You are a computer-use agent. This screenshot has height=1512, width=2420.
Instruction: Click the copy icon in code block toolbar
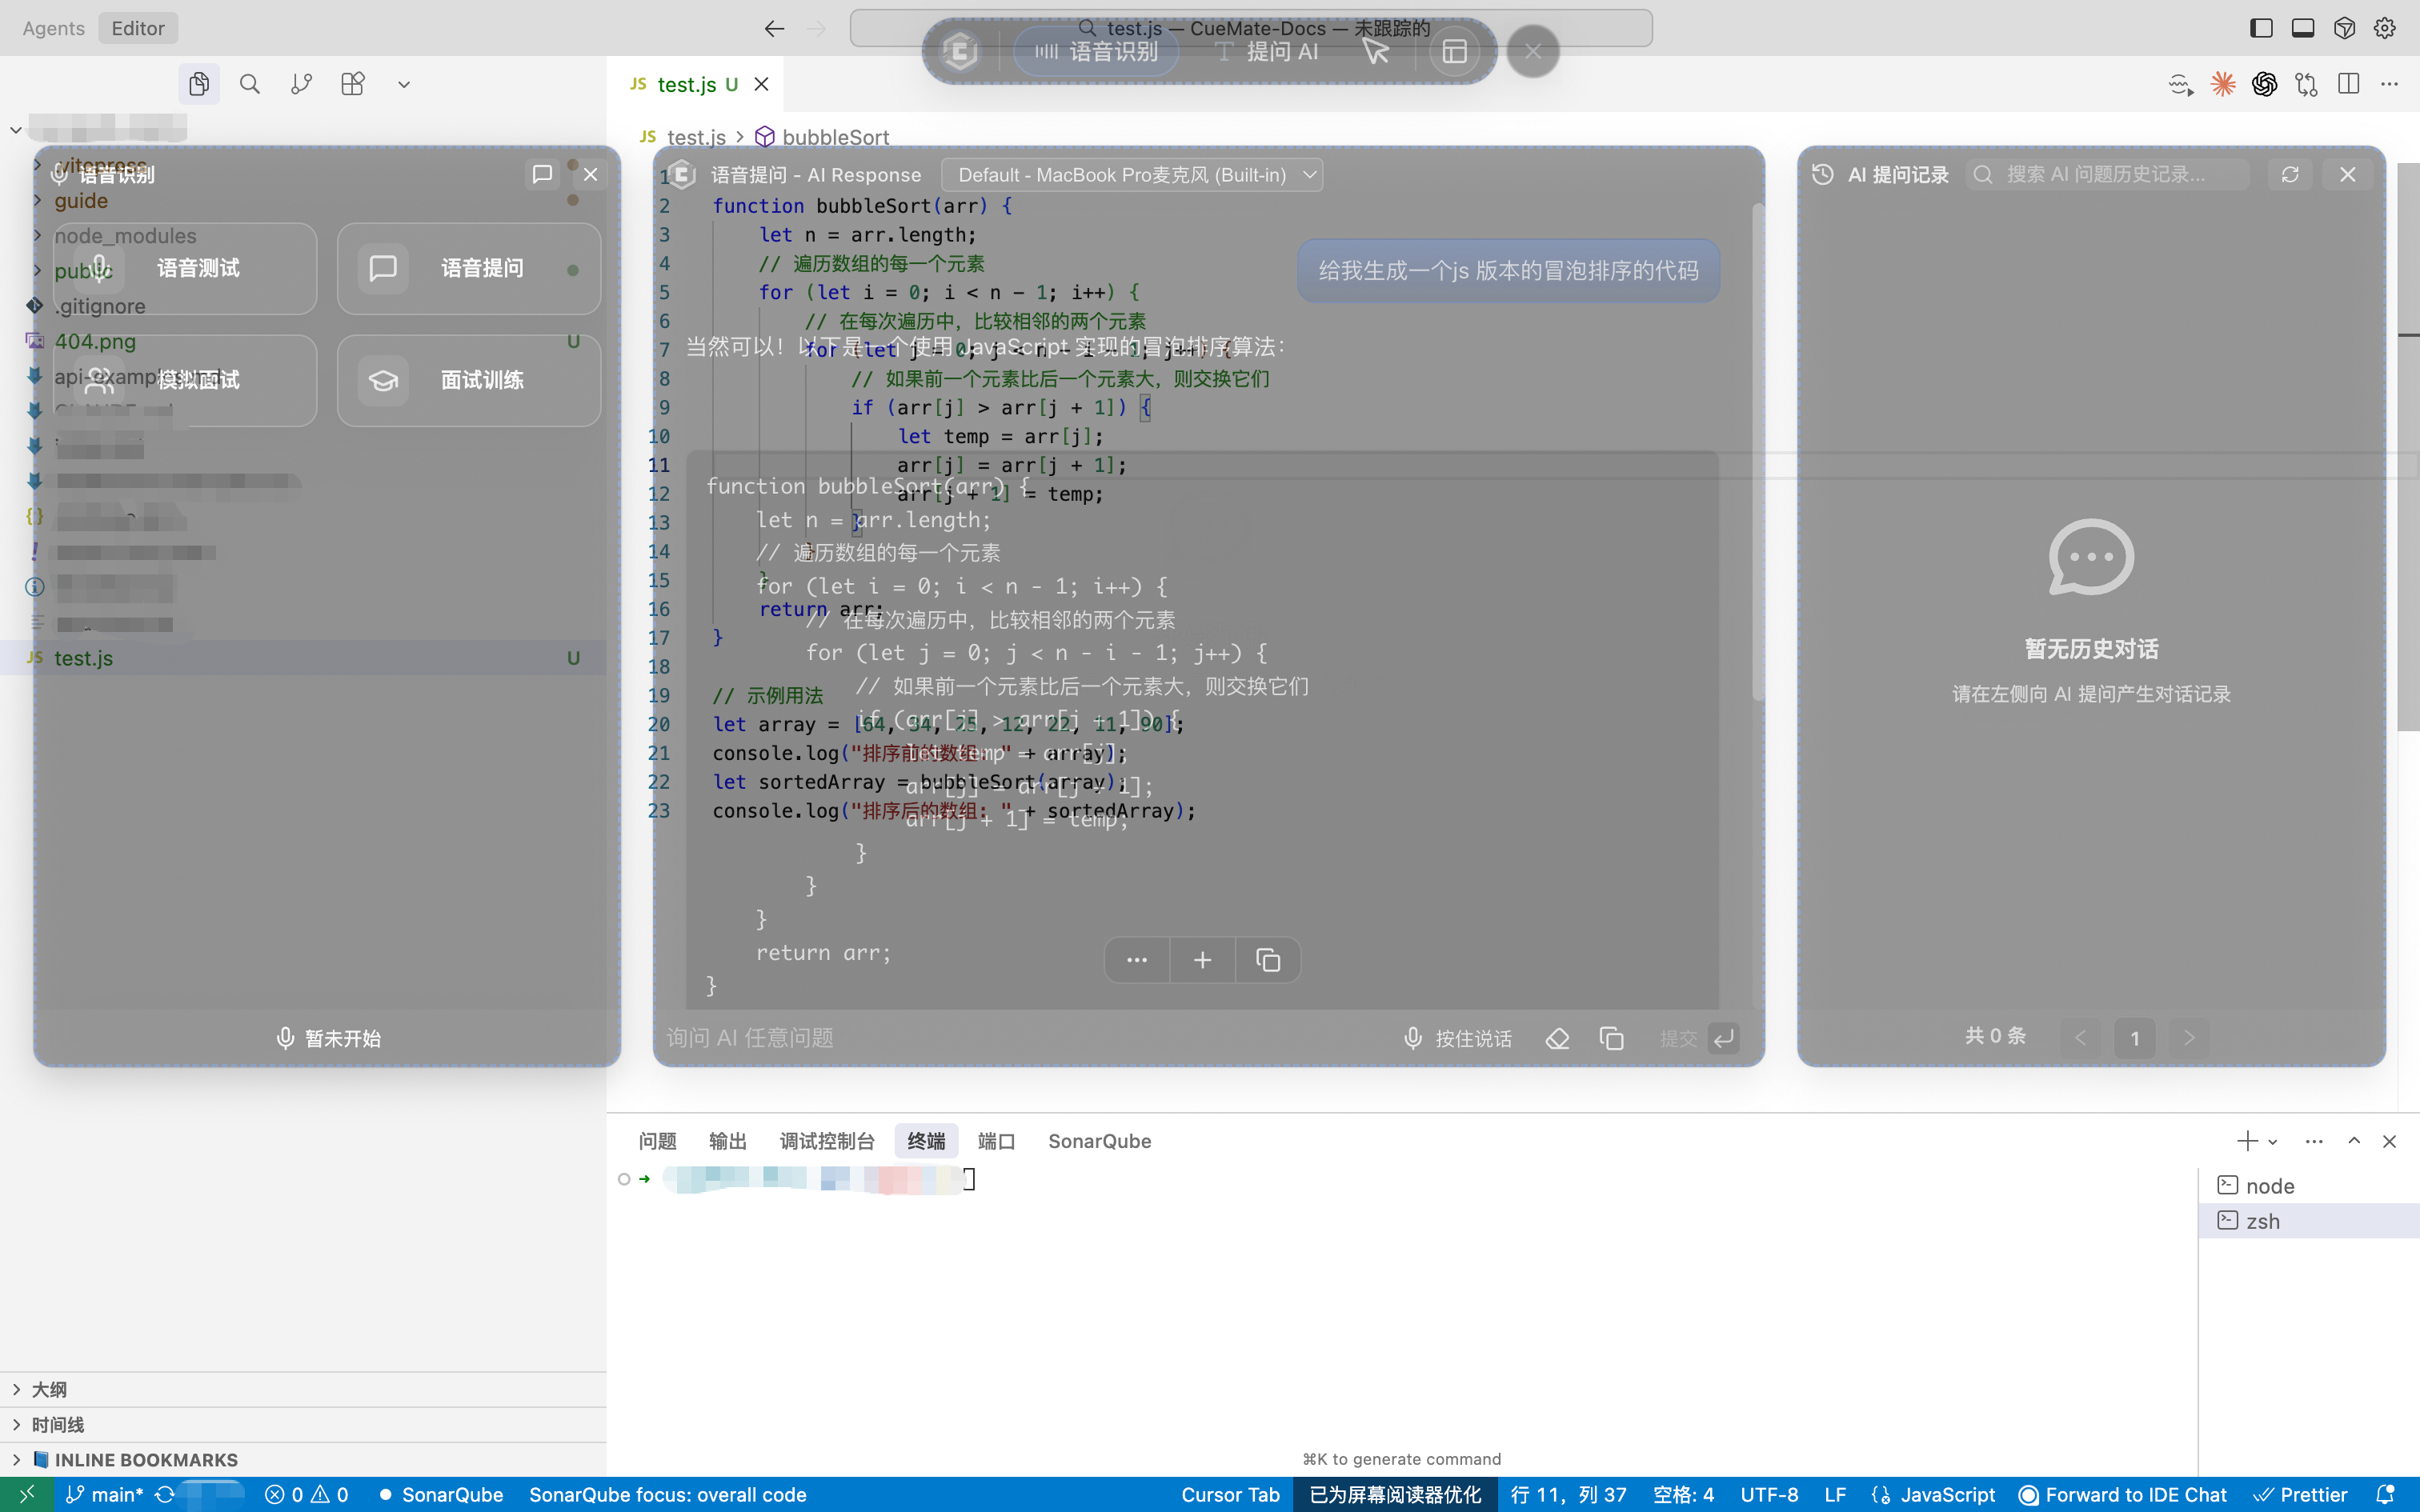point(1267,960)
